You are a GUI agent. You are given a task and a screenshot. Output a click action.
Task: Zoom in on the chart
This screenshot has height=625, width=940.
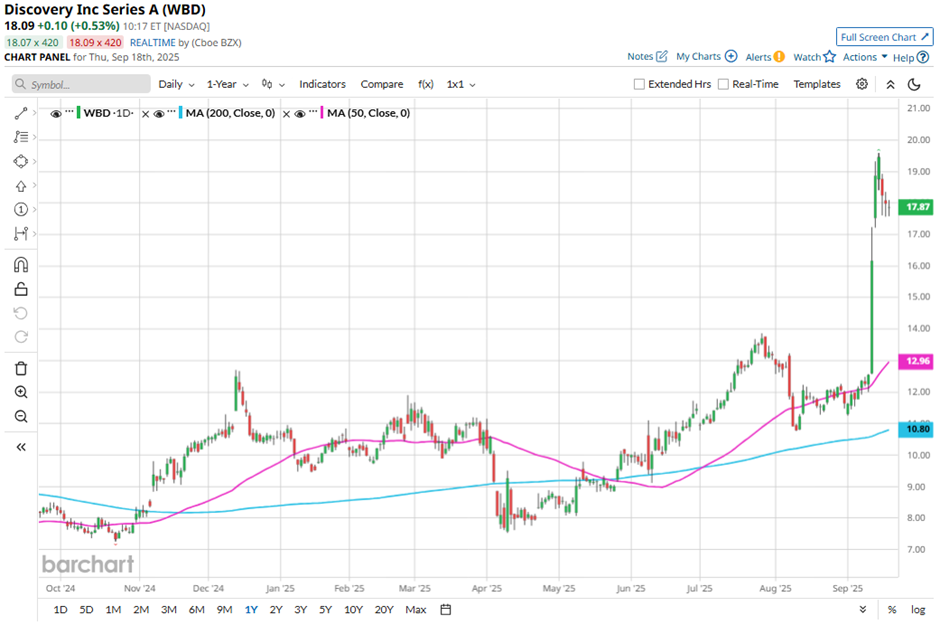point(21,392)
